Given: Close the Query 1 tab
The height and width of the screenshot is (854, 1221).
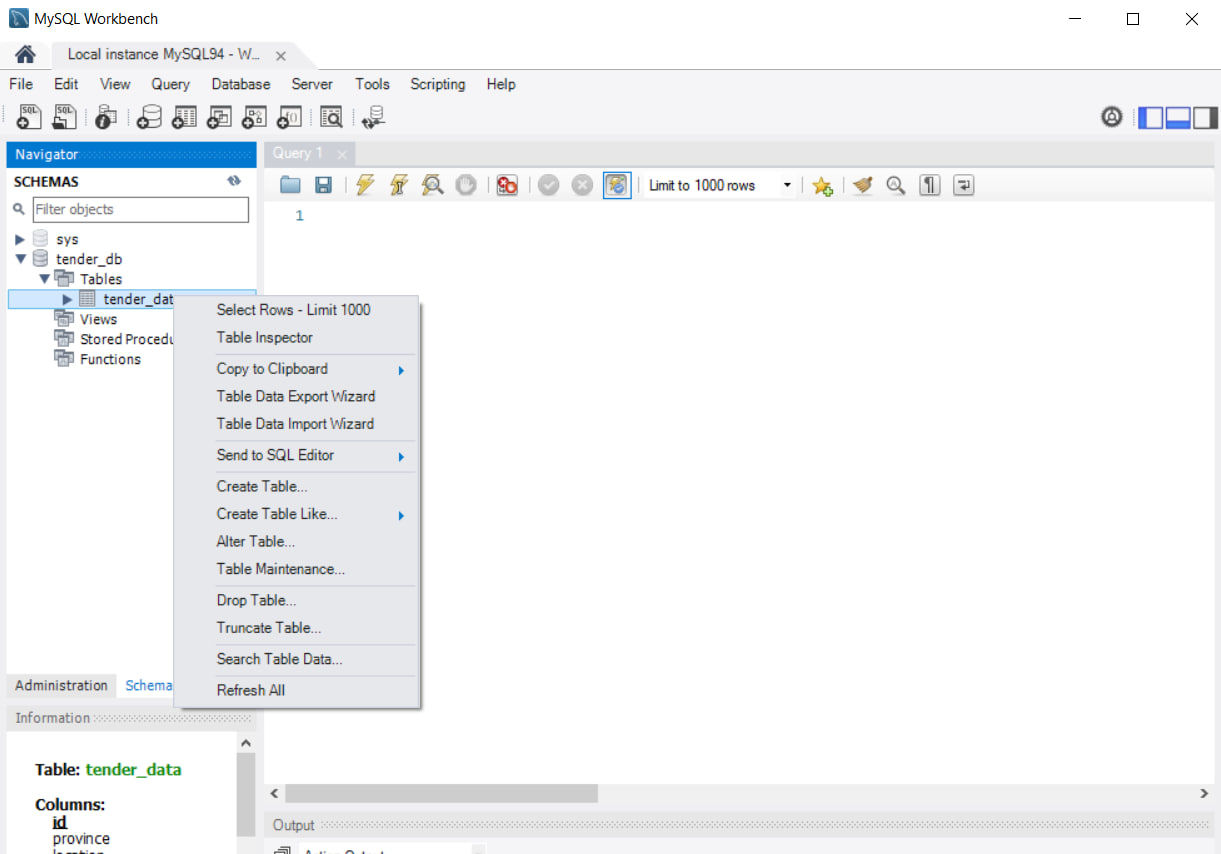Looking at the screenshot, I should point(342,154).
